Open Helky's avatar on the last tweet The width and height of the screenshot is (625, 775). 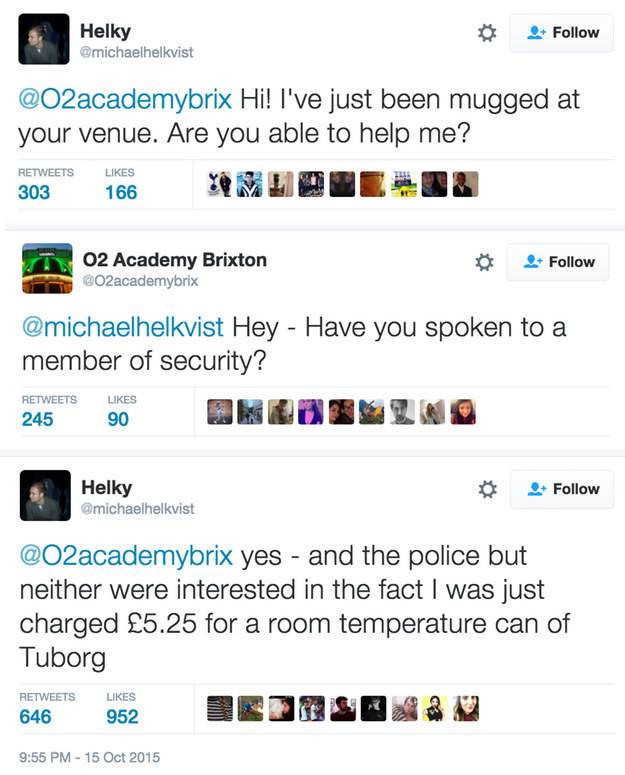pos(45,495)
